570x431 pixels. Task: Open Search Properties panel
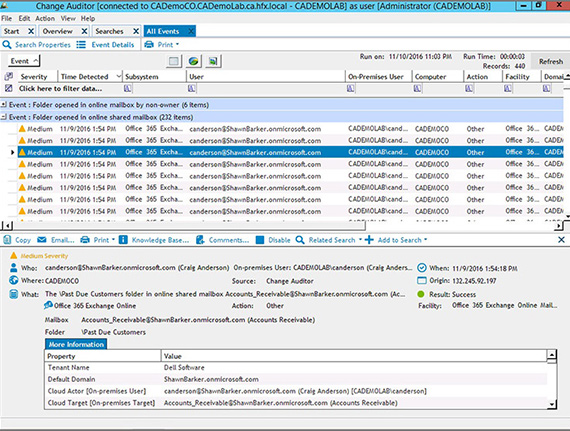pos(36,45)
